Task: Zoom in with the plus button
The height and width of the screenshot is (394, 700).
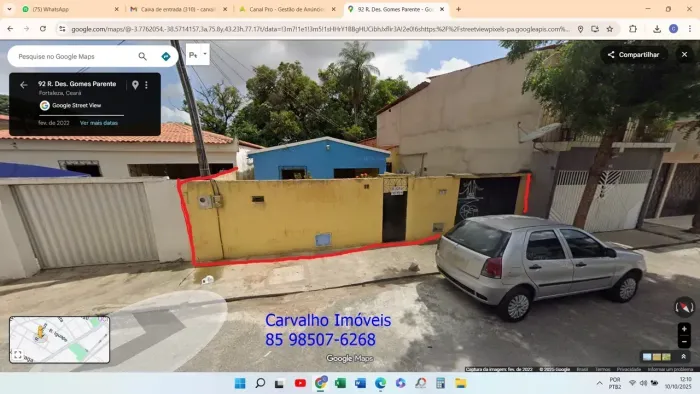Action: coord(684,329)
